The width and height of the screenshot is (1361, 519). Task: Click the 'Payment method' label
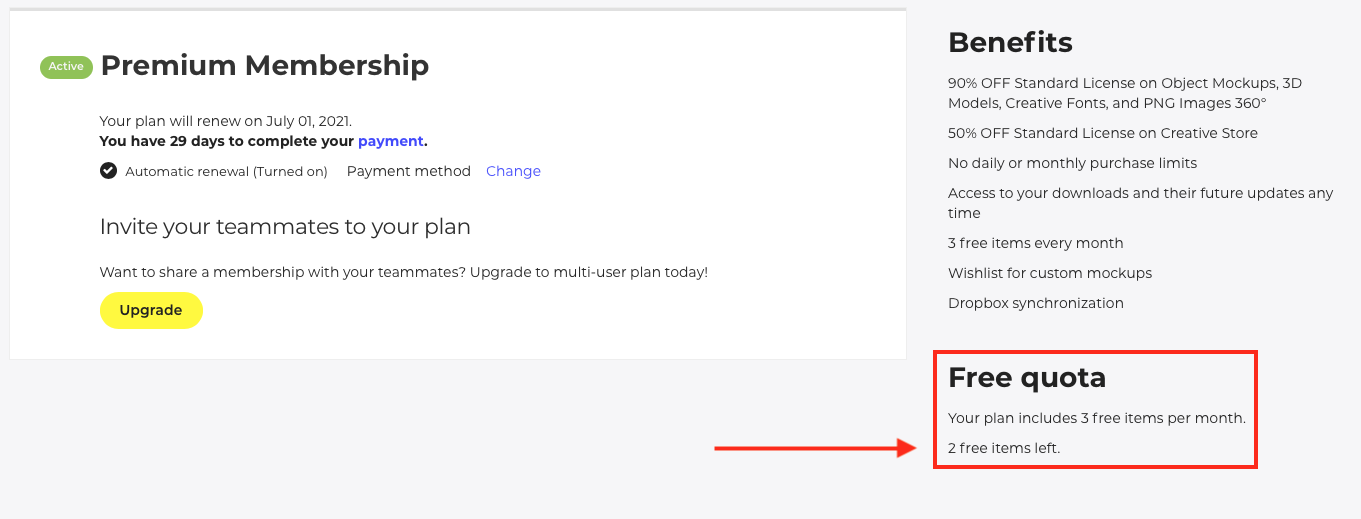[409, 171]
